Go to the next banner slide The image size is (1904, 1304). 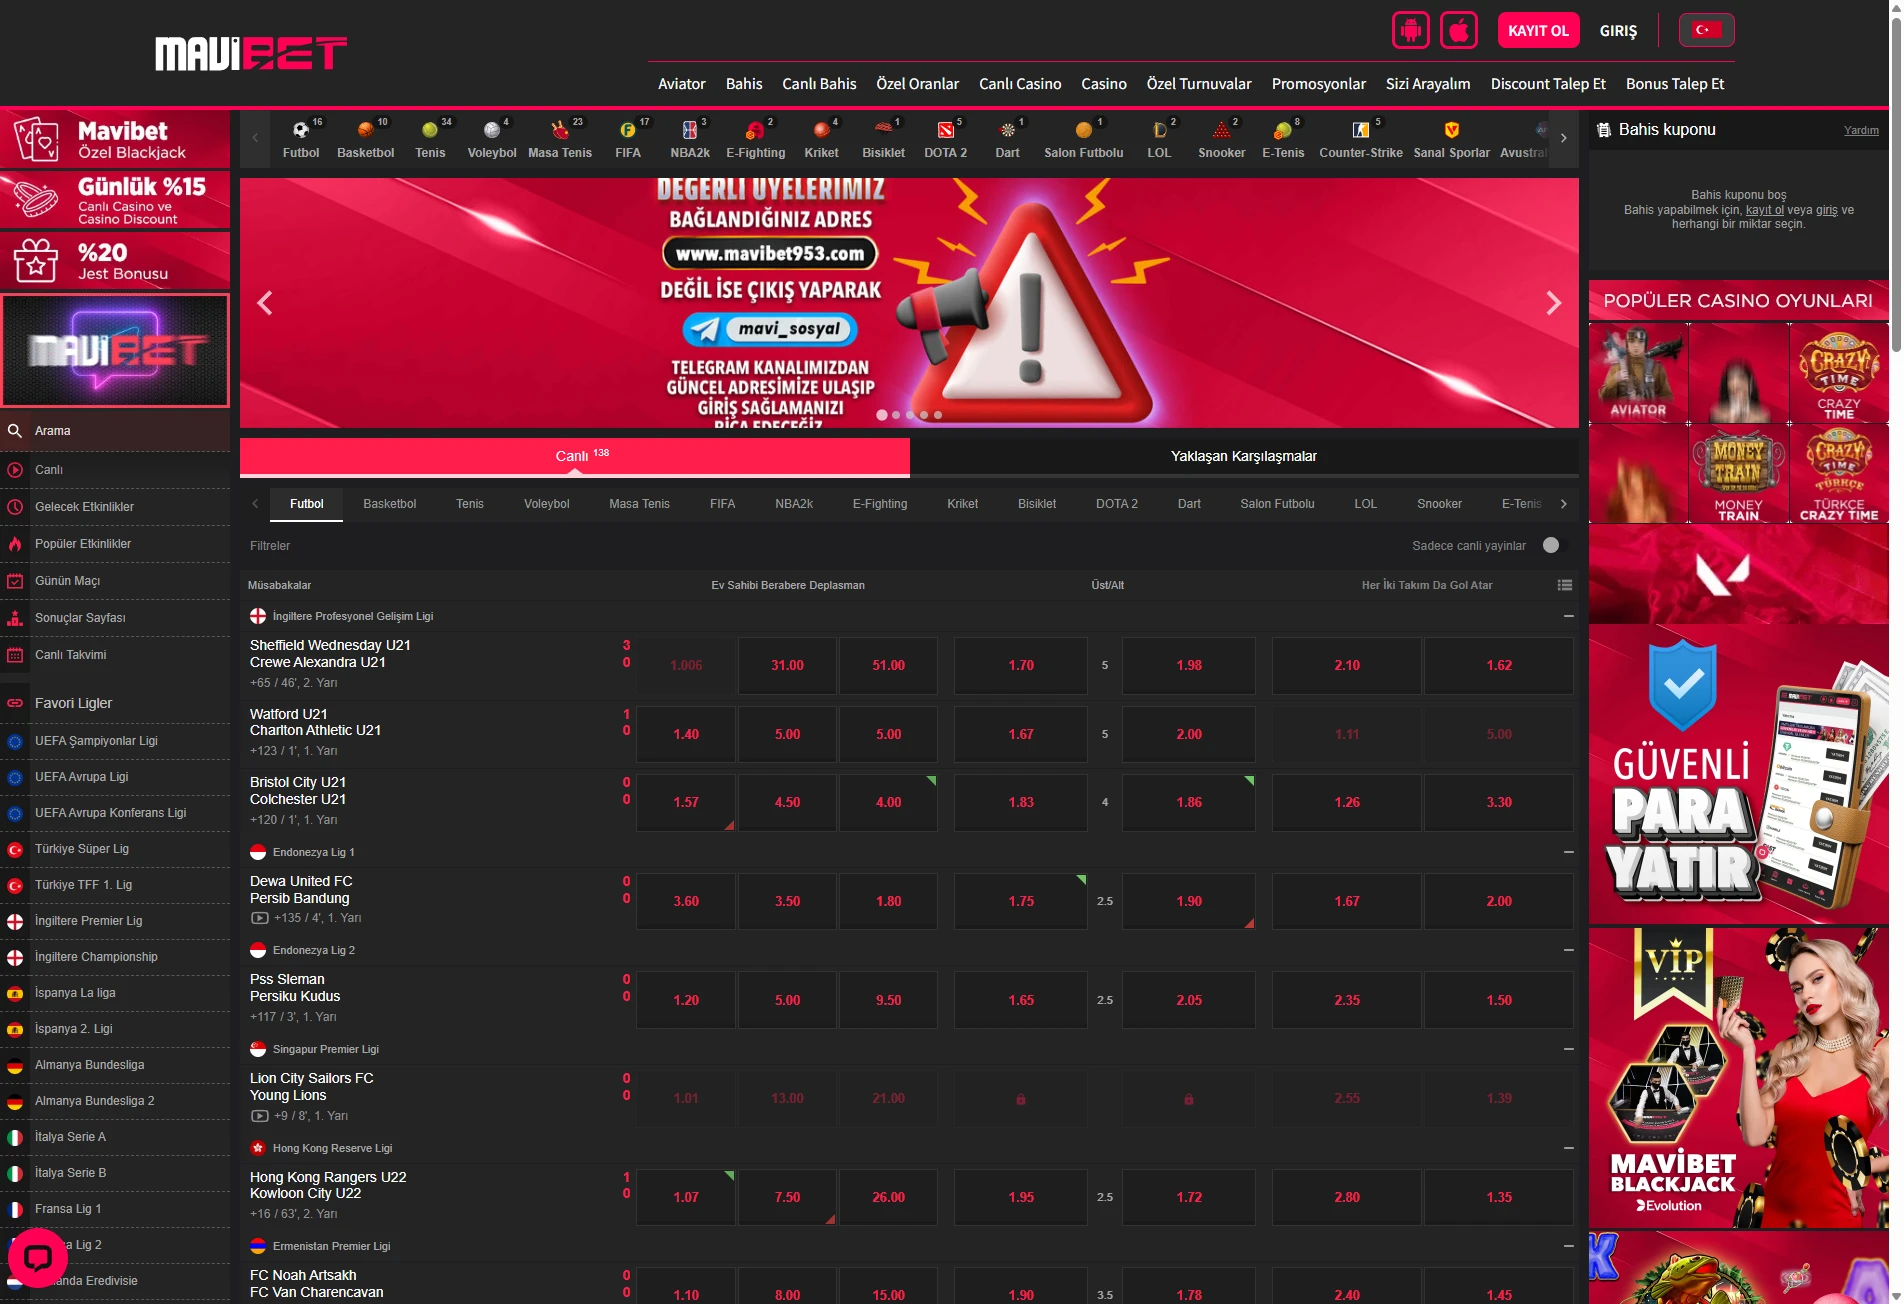coord(1553,303)
